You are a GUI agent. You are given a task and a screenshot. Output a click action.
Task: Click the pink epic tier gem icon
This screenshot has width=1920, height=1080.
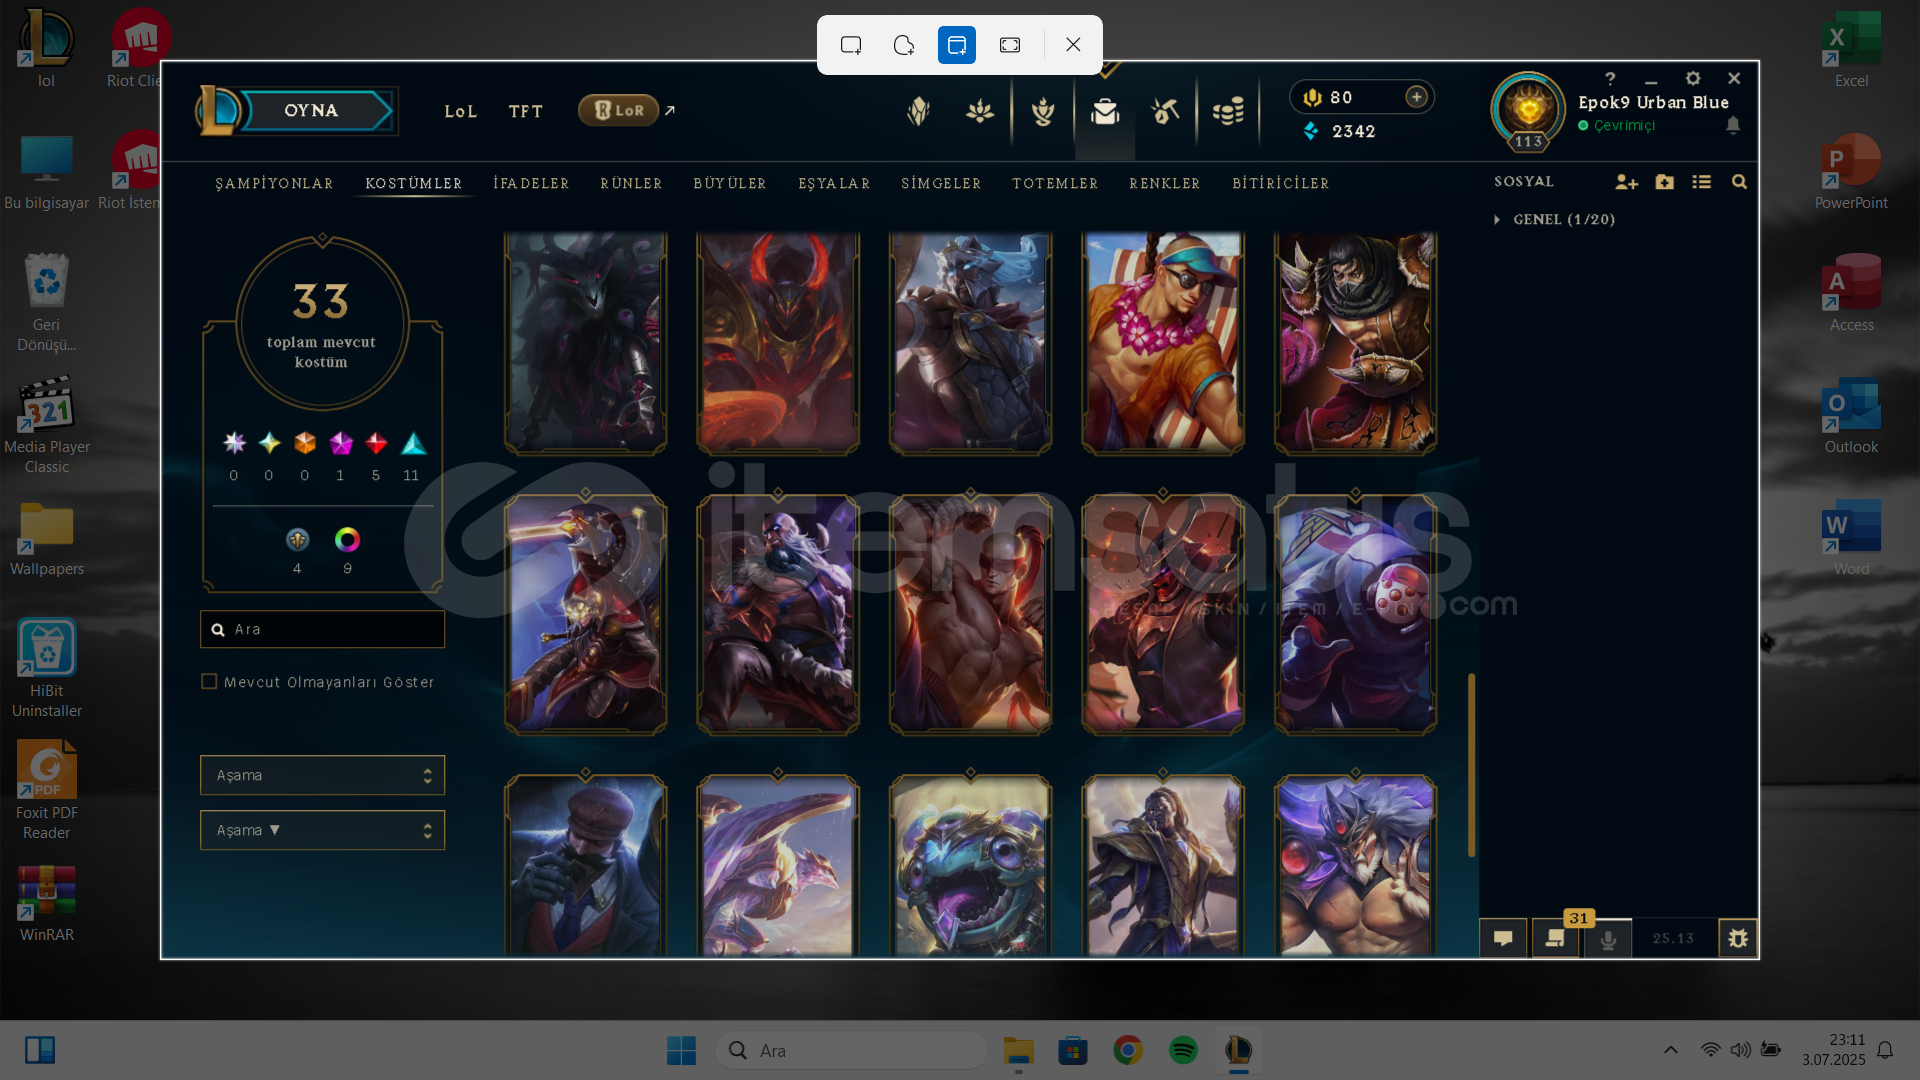pyautogui.click(x=341, y=443)
